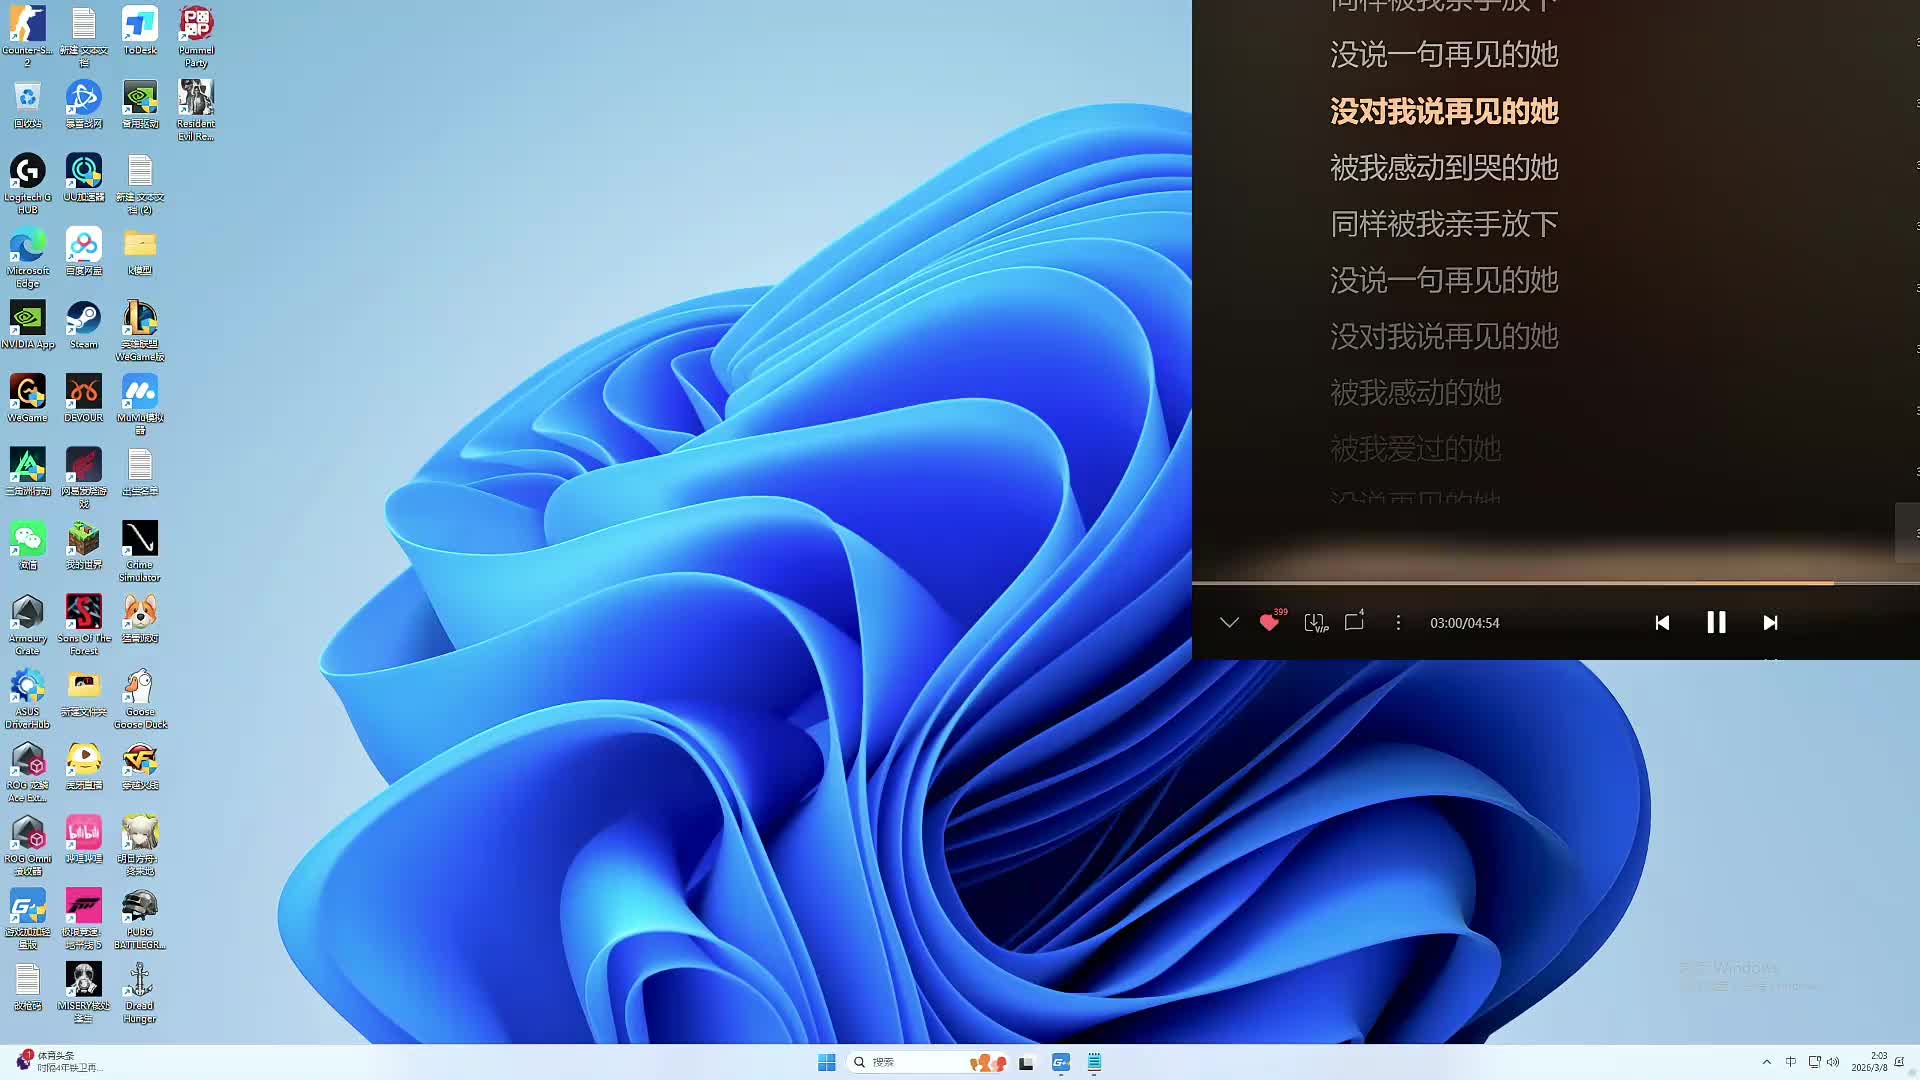The height and width of the screenshot is (1080, 1920).
Task: Jump to lyric line 被我感动到哭的她
Action: (1443, 168)
